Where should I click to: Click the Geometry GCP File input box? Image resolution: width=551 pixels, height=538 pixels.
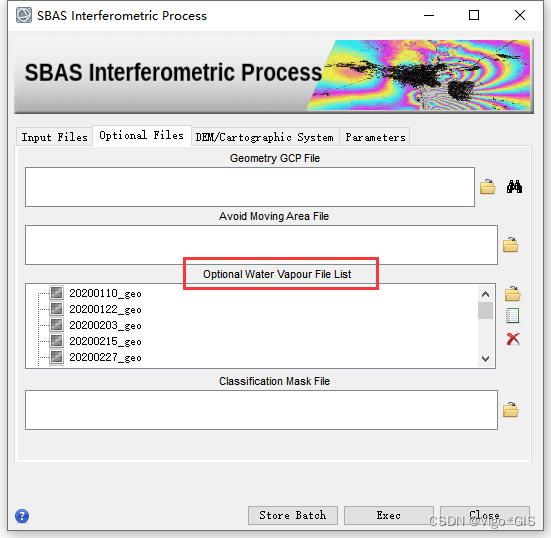click(x=250, y=187)
